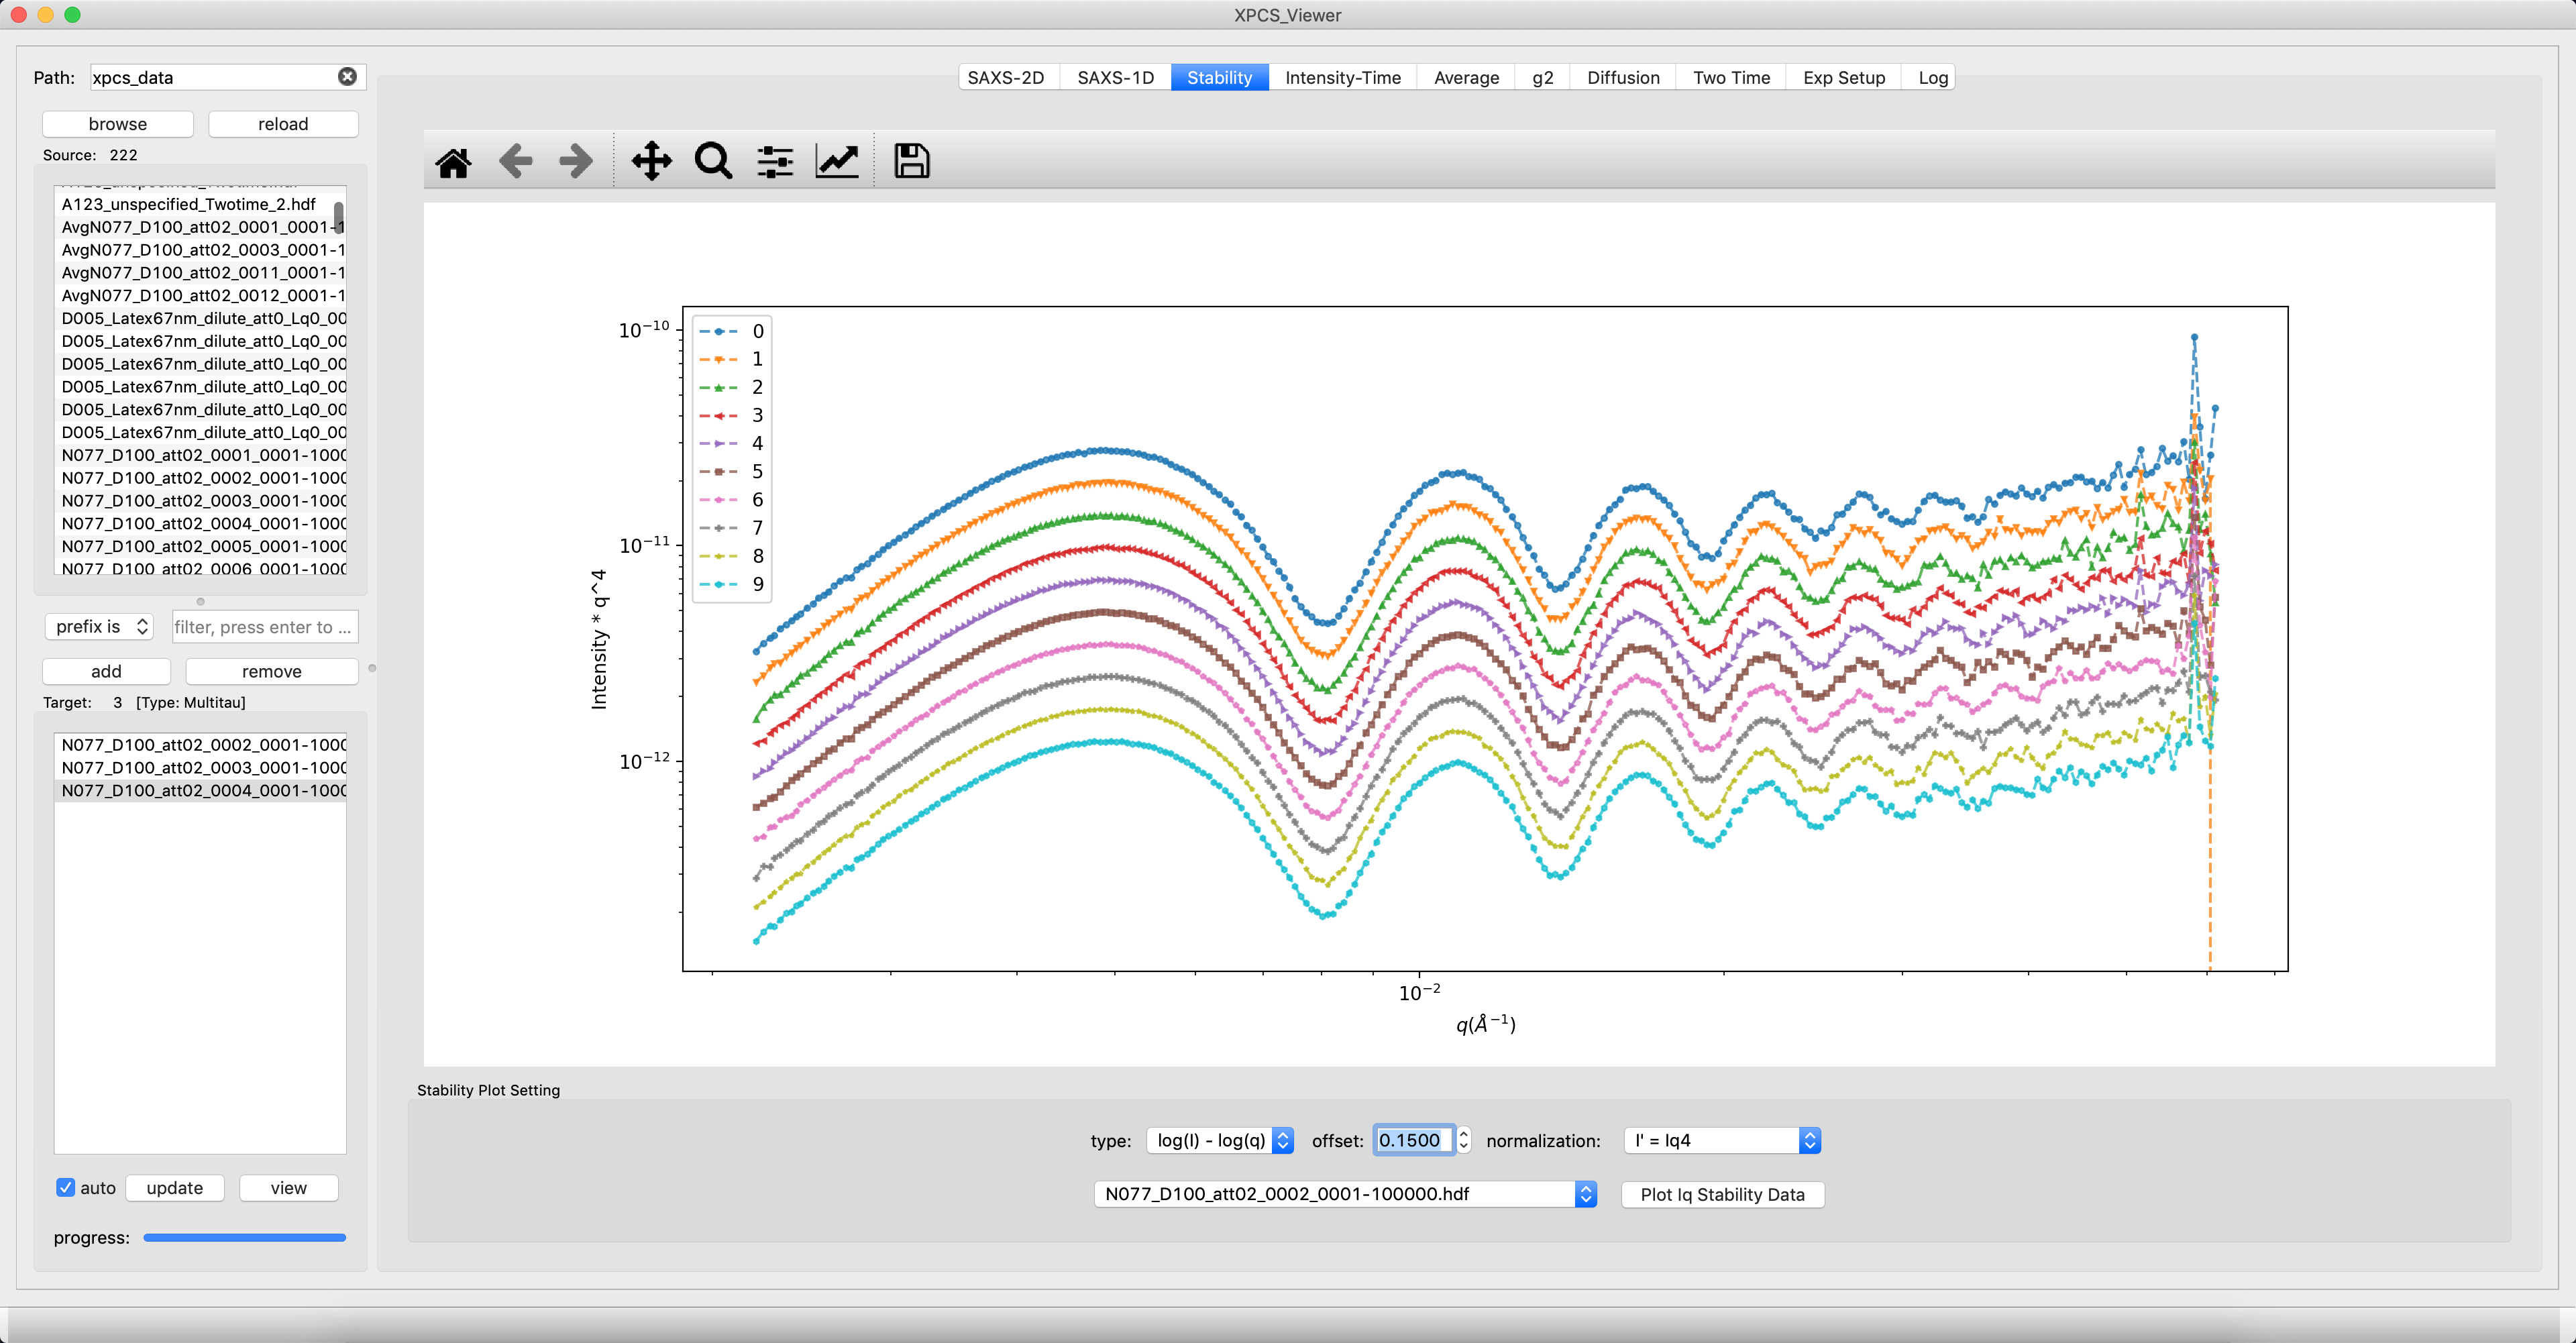Open the plot type log(I) - log(q) dropdown
The height and width of the screenshot is (1343, 2576).
pyautogui.click(x=1220, y=1140)
